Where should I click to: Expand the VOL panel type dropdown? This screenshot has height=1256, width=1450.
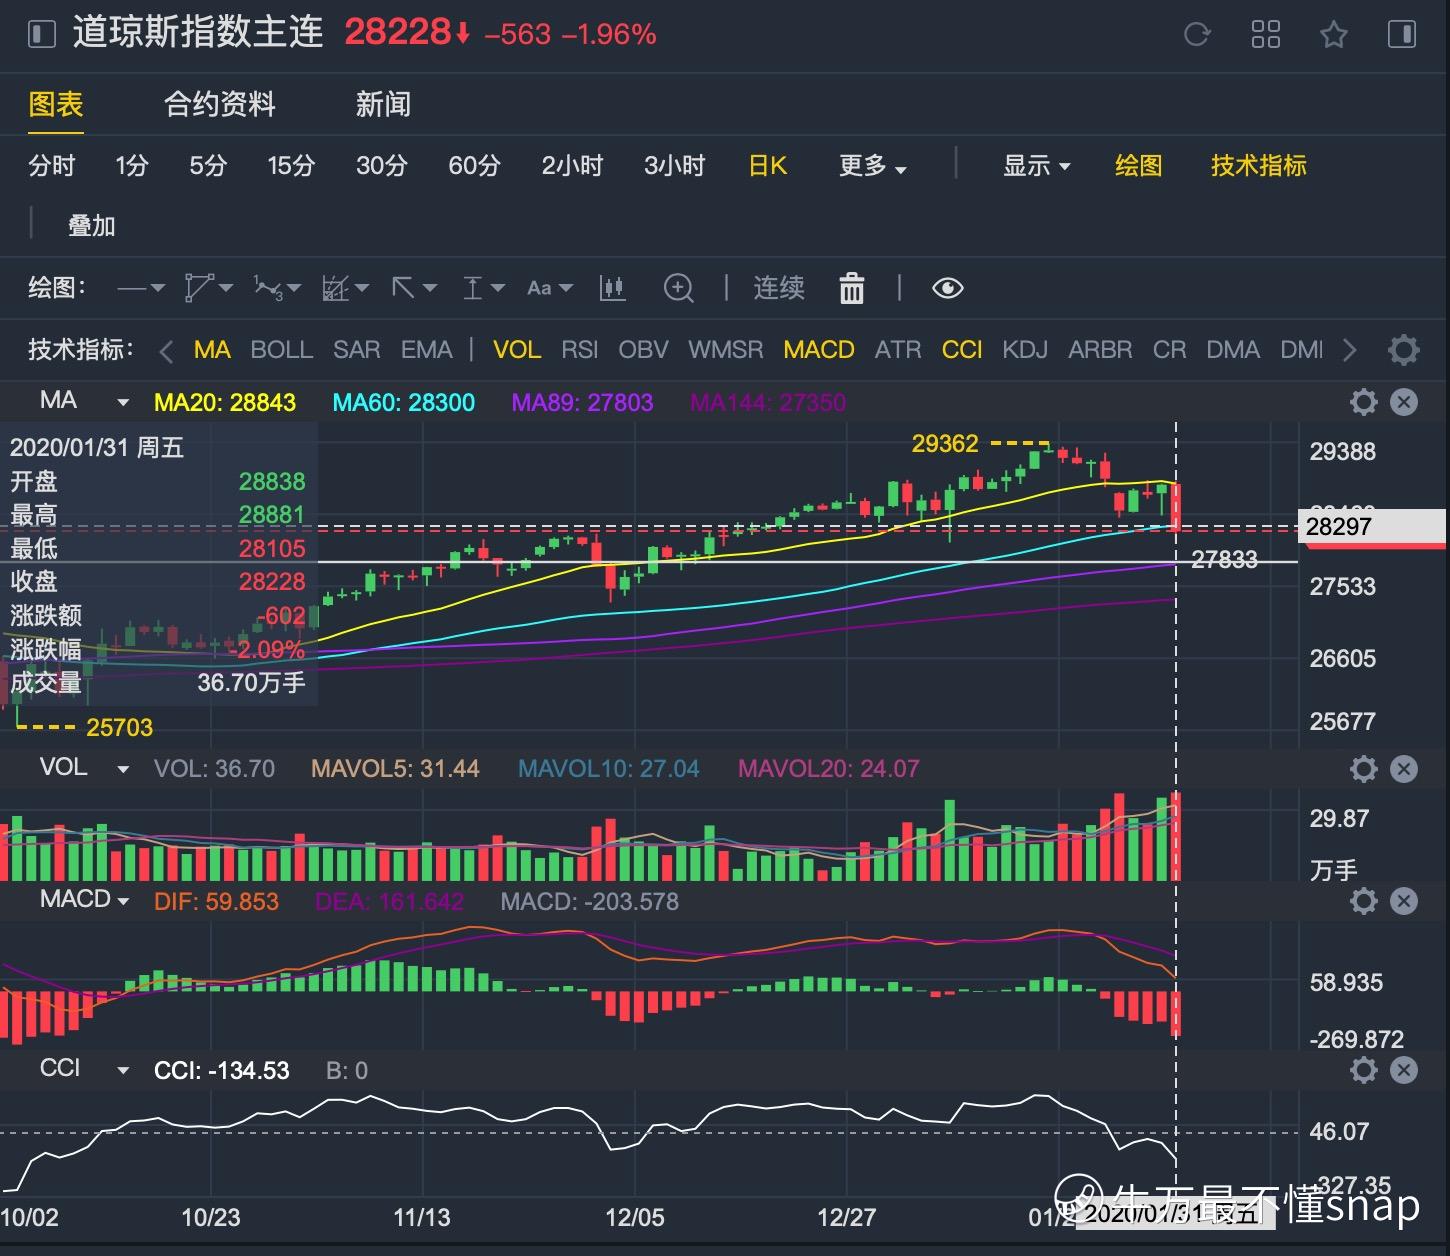coord(123,769)
